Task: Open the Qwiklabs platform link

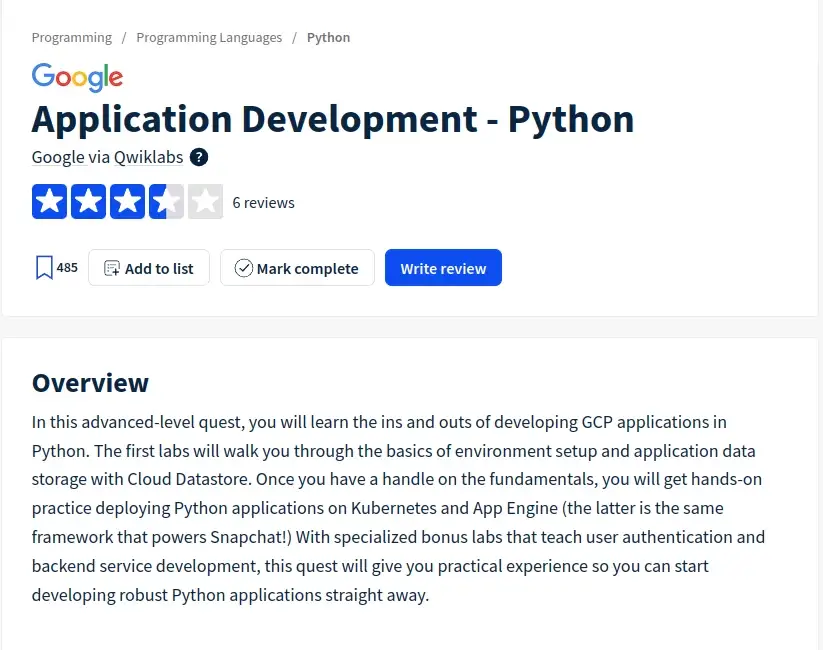Action: point(148,157)
